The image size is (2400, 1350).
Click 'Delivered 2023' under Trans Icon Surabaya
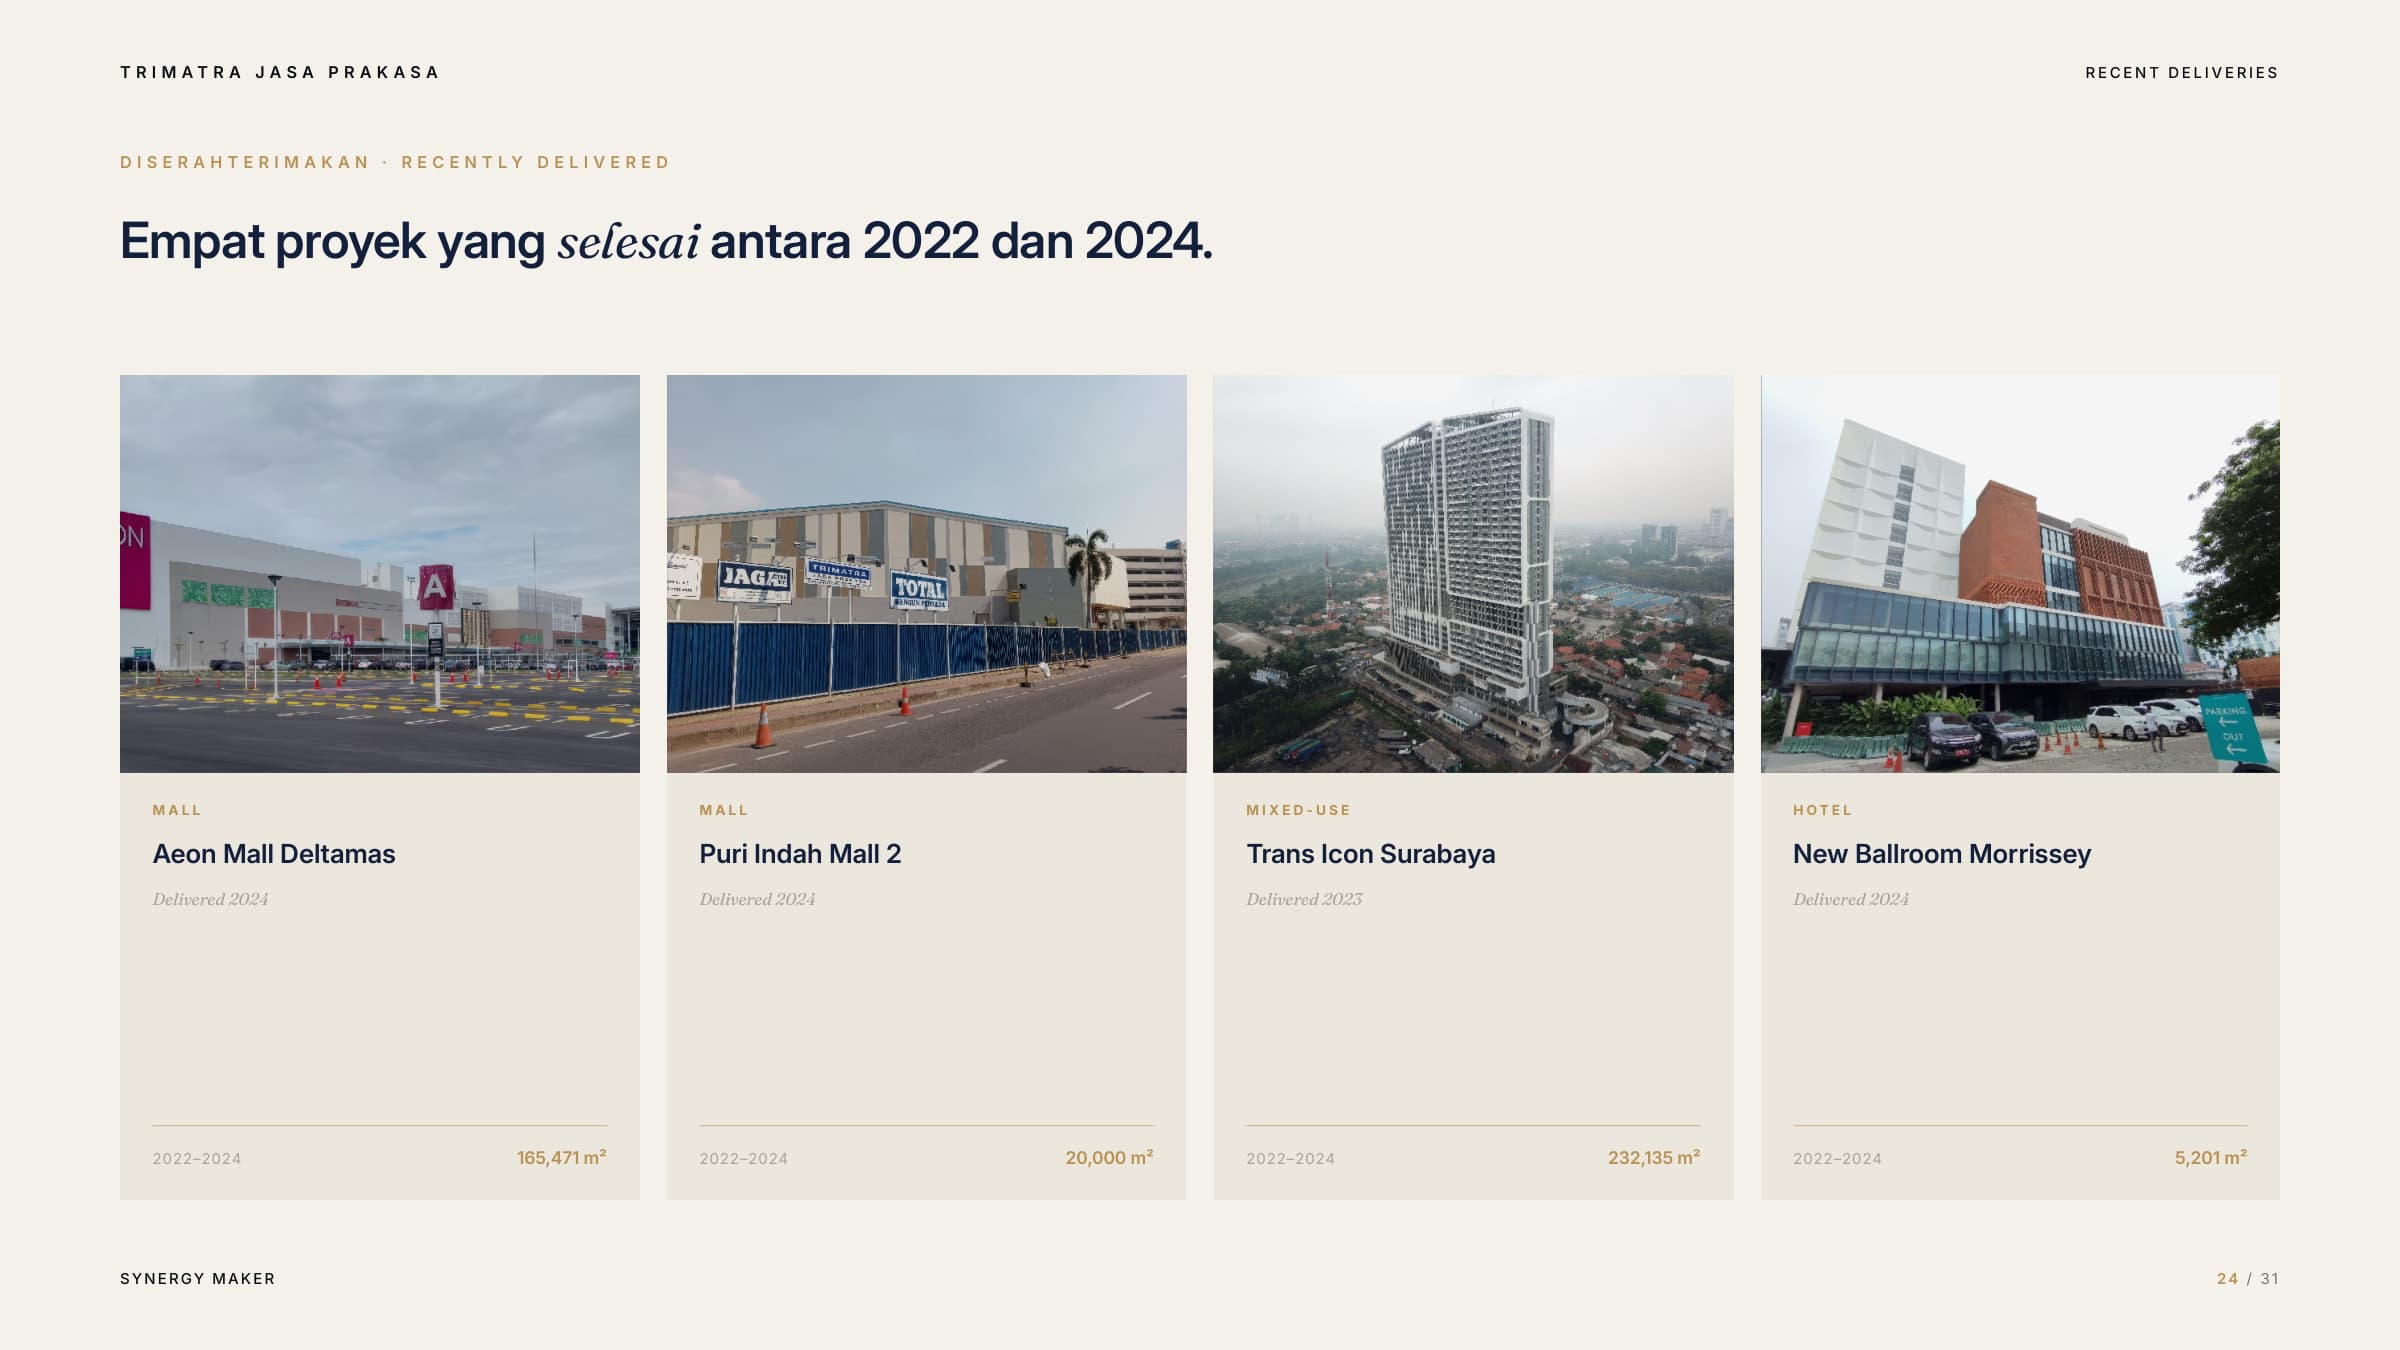tap(1304, 899)
